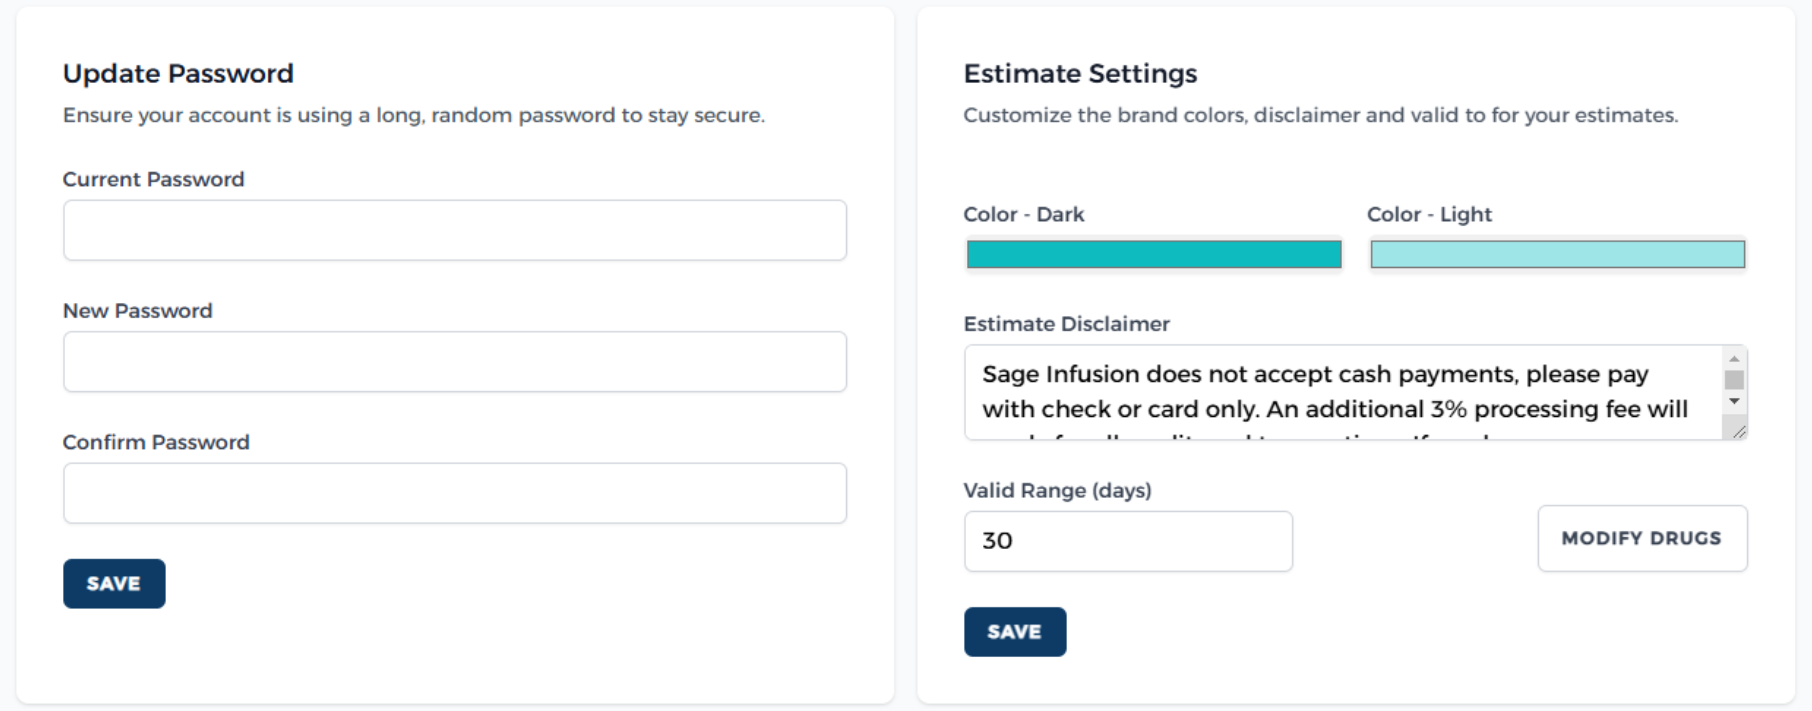Click the Confirm Password label
Image resolution: width=1812 pixels, height=711 pixels.
click(156, 442)
